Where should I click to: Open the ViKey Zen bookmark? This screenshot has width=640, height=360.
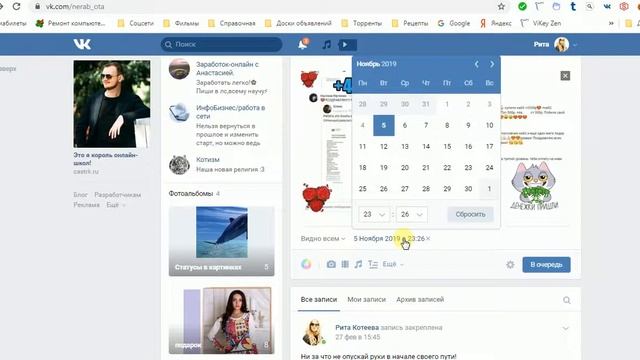[x=540, y=23]
